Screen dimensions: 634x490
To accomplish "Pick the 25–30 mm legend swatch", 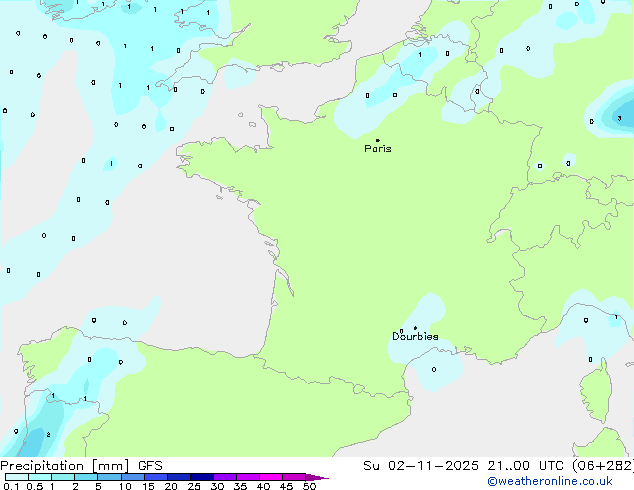I will [x=201, y=477].
